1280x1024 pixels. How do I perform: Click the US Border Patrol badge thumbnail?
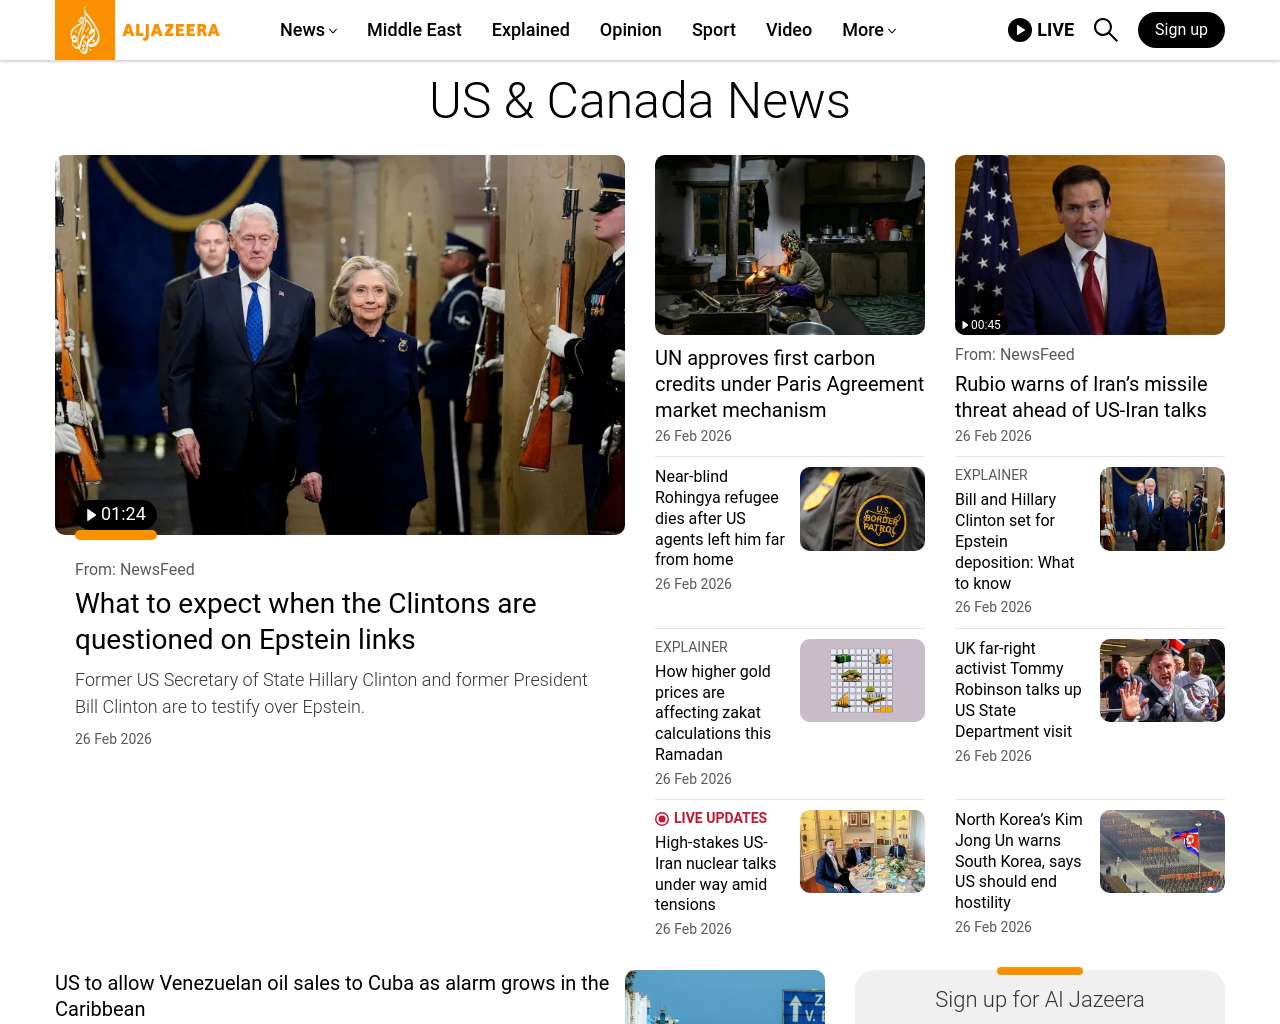862,509
